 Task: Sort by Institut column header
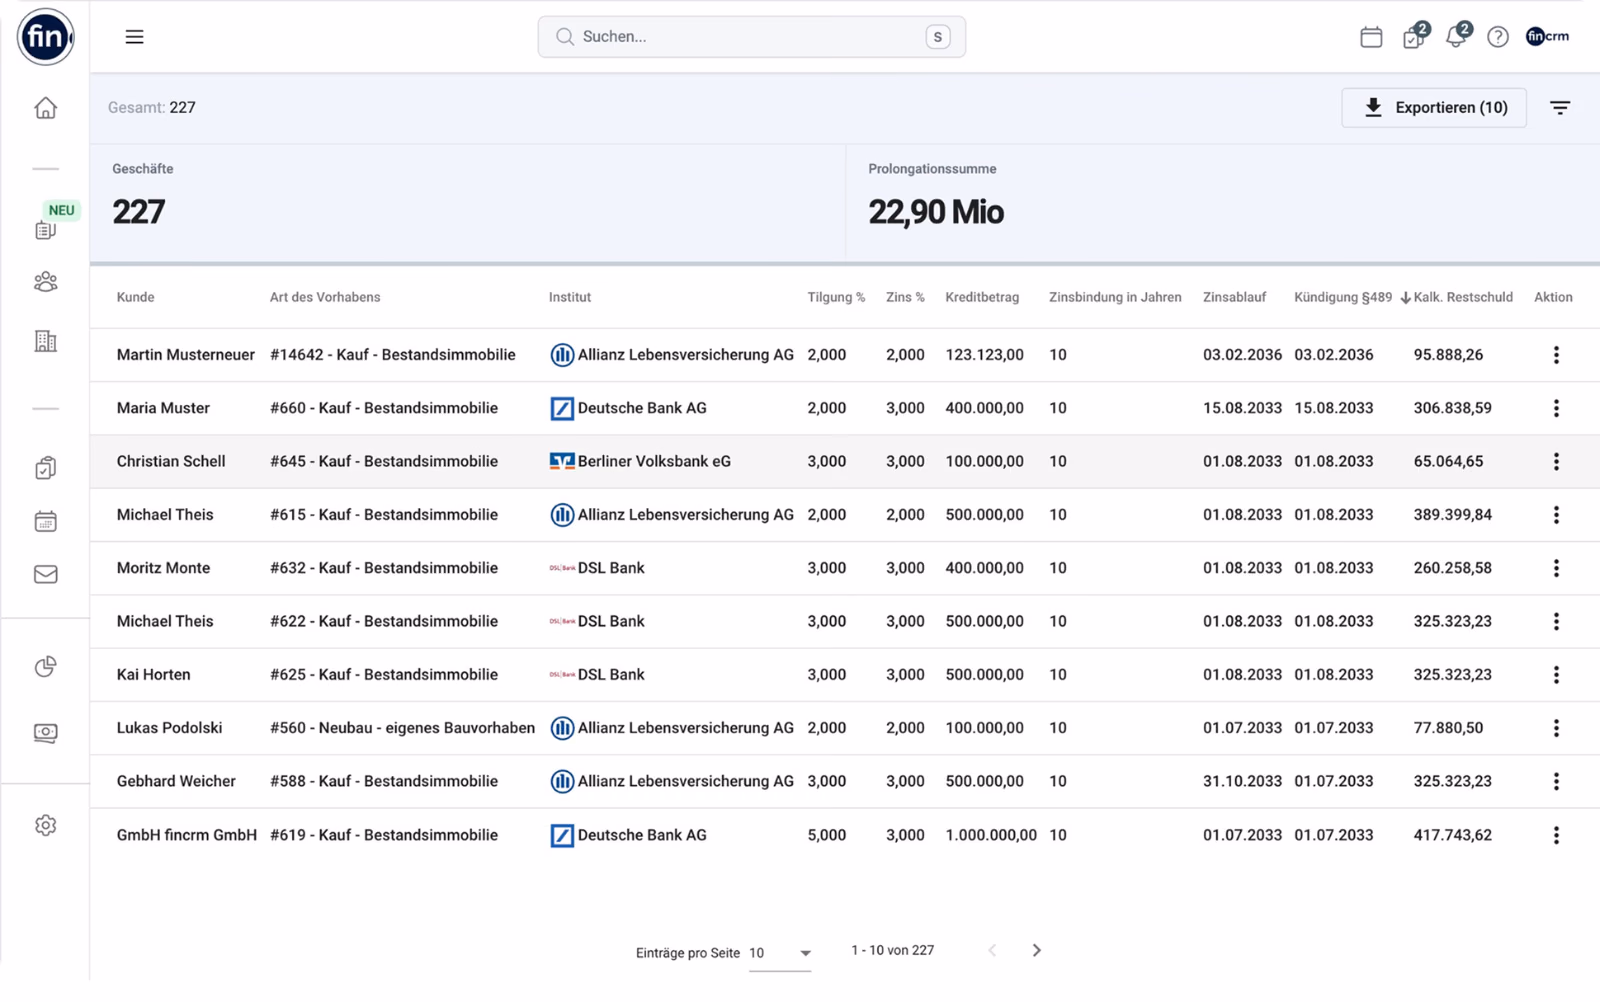[x=570, y=297]
